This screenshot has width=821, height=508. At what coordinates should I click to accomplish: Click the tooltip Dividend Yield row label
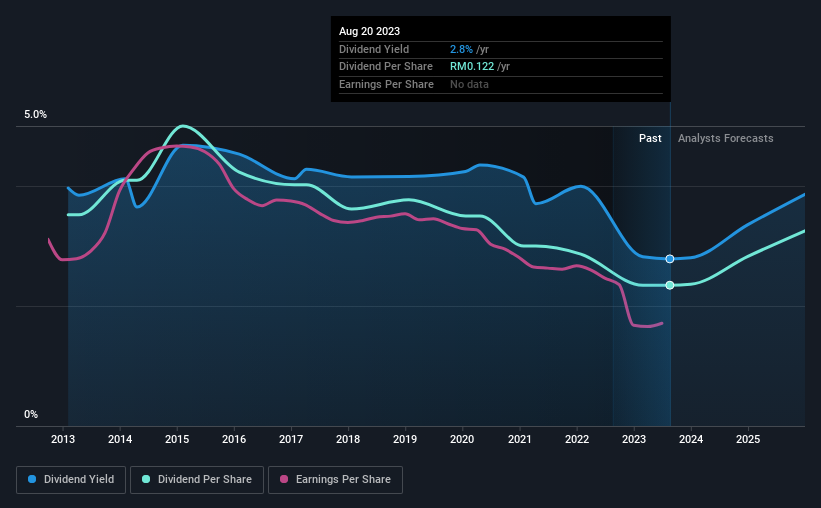374,49
